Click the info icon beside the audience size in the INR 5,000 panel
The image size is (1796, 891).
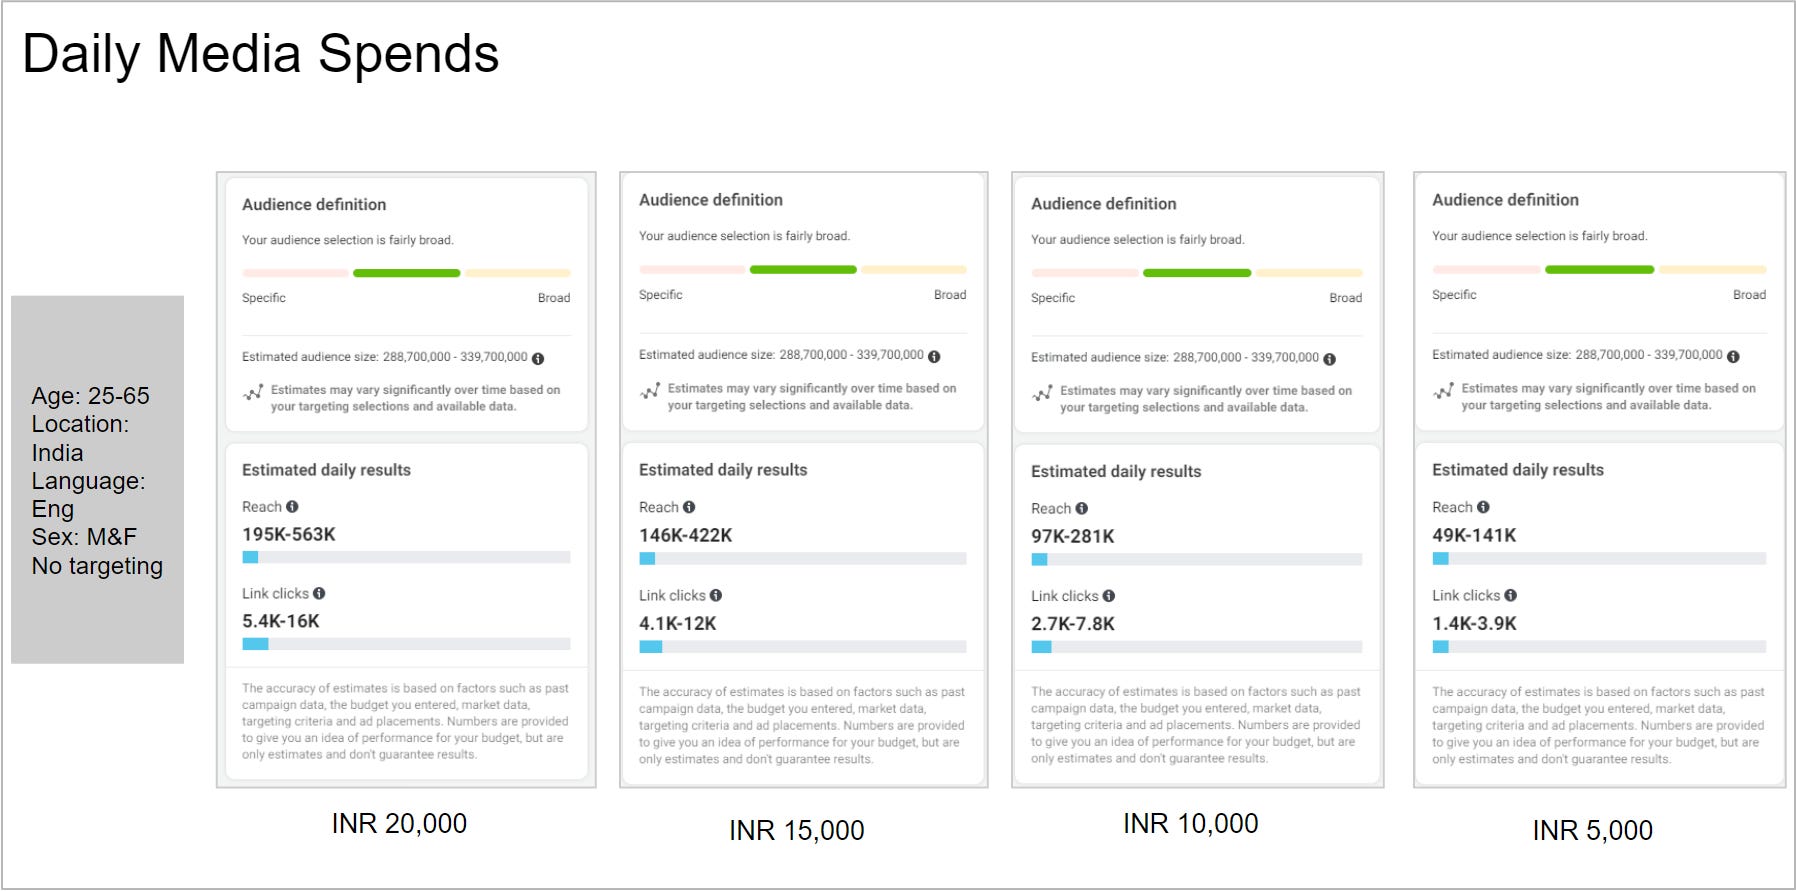pos(1733,356)
